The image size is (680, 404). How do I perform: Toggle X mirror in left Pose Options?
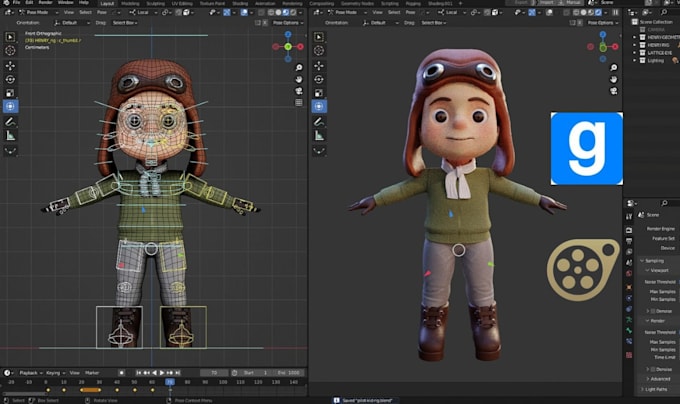[x=265, y=23]
